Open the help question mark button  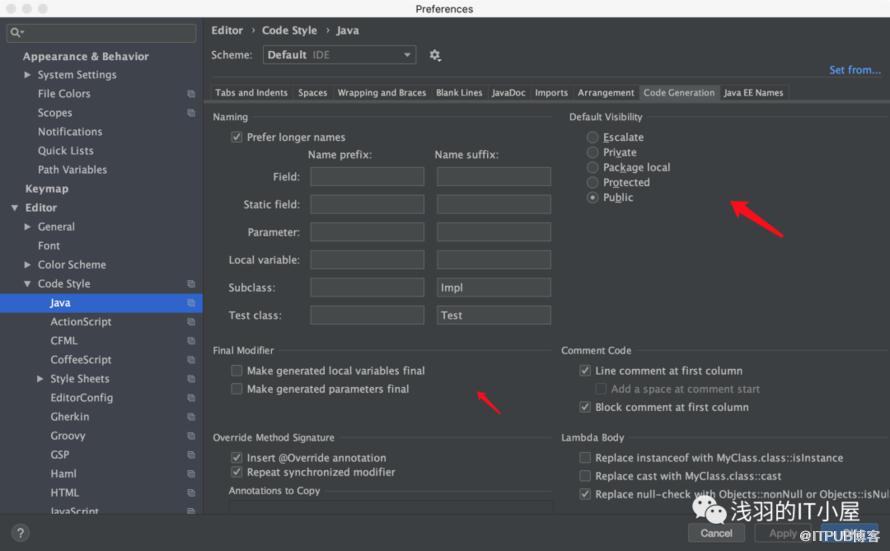pos(20,533)
